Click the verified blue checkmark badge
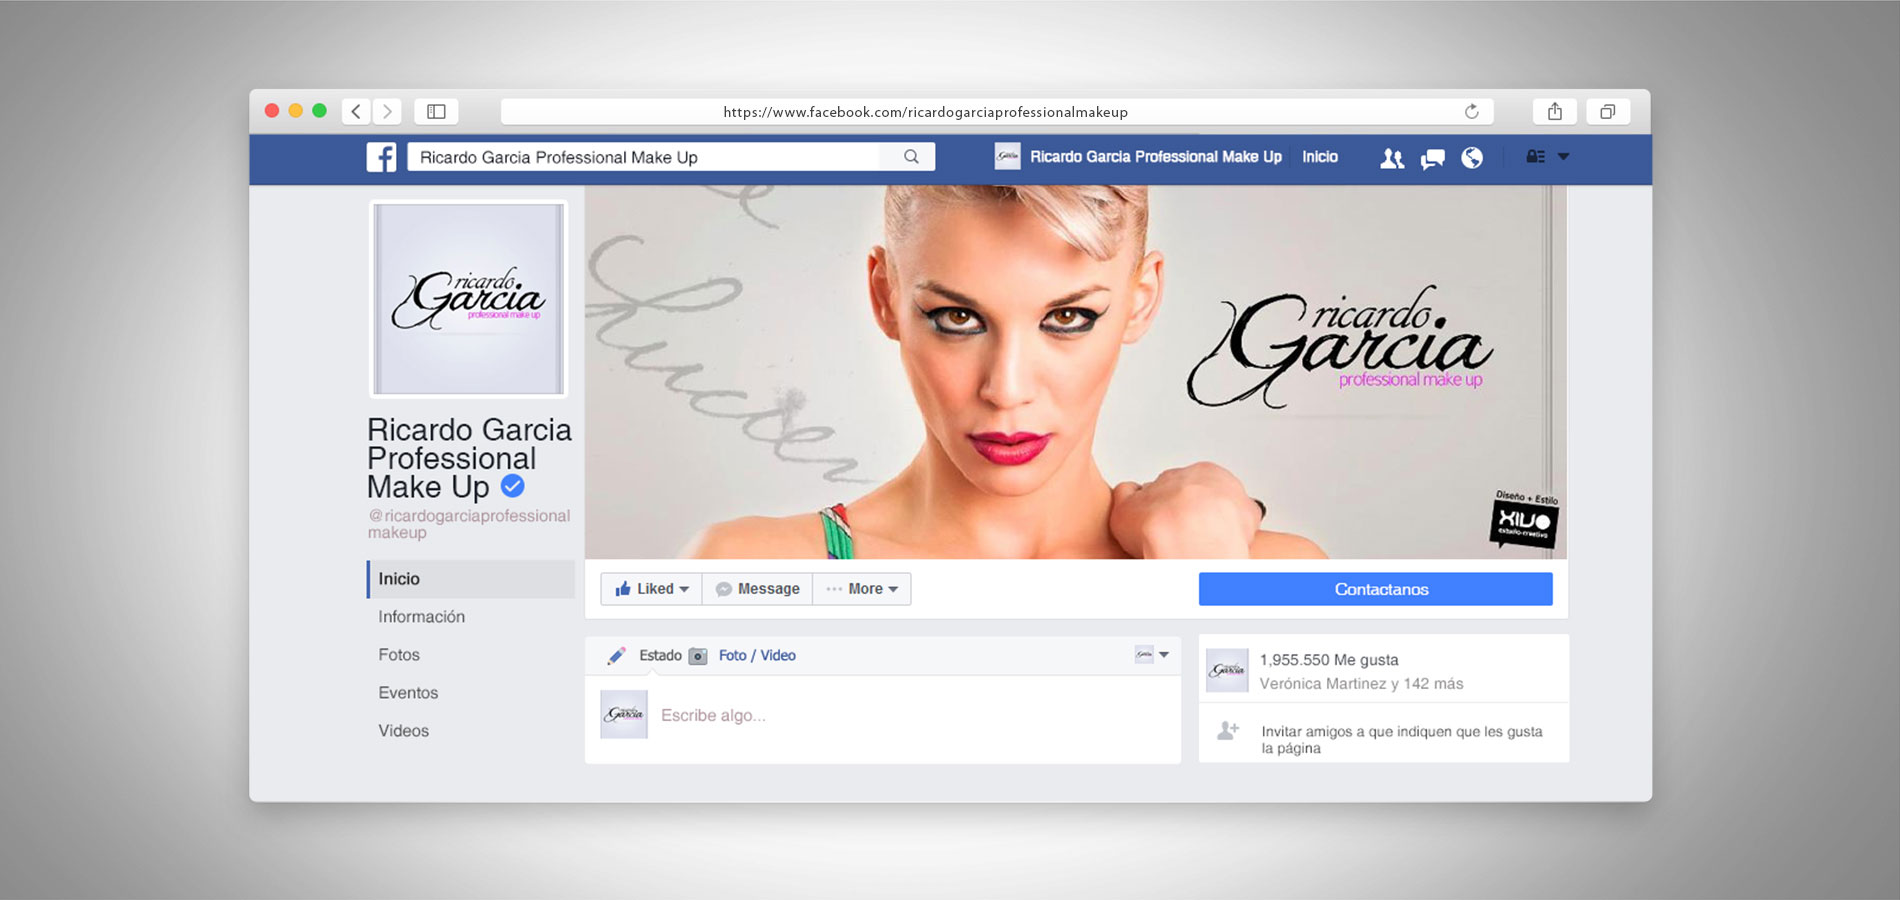Viewport: 1900px width, 900px height. pos(512,486)
